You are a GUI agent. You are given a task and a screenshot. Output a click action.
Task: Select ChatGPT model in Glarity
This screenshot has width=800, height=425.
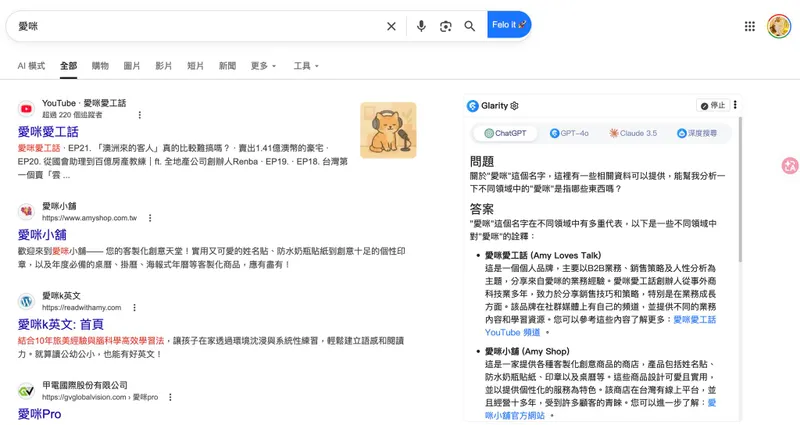[x=505, y=133]
